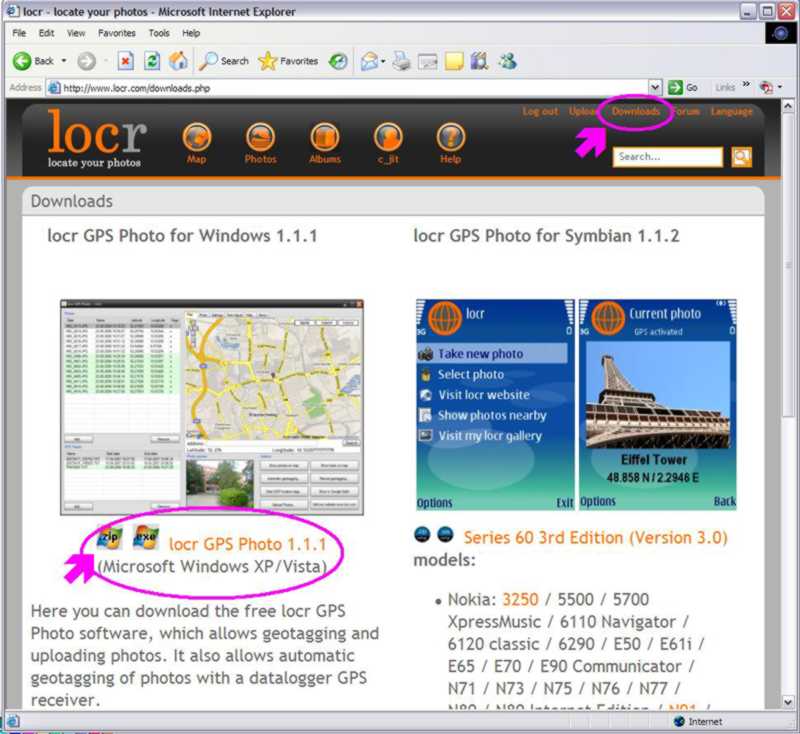
Task: Click the address bar URL field
Action: pyautogui.click(x=348, y=88)
